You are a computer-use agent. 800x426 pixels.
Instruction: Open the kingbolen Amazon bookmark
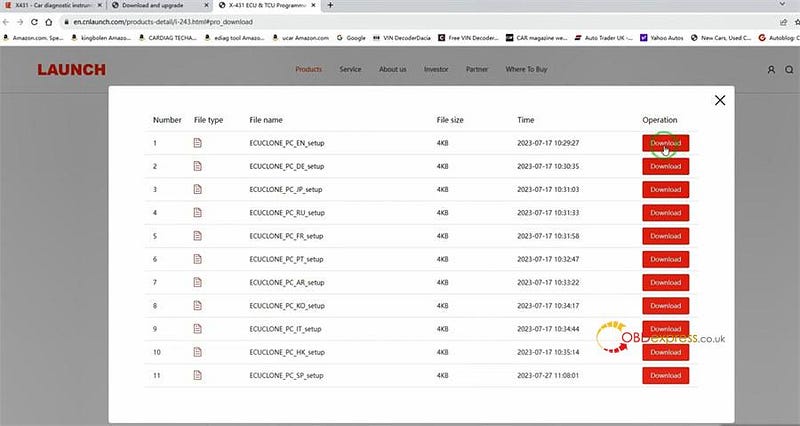point(101,38)
